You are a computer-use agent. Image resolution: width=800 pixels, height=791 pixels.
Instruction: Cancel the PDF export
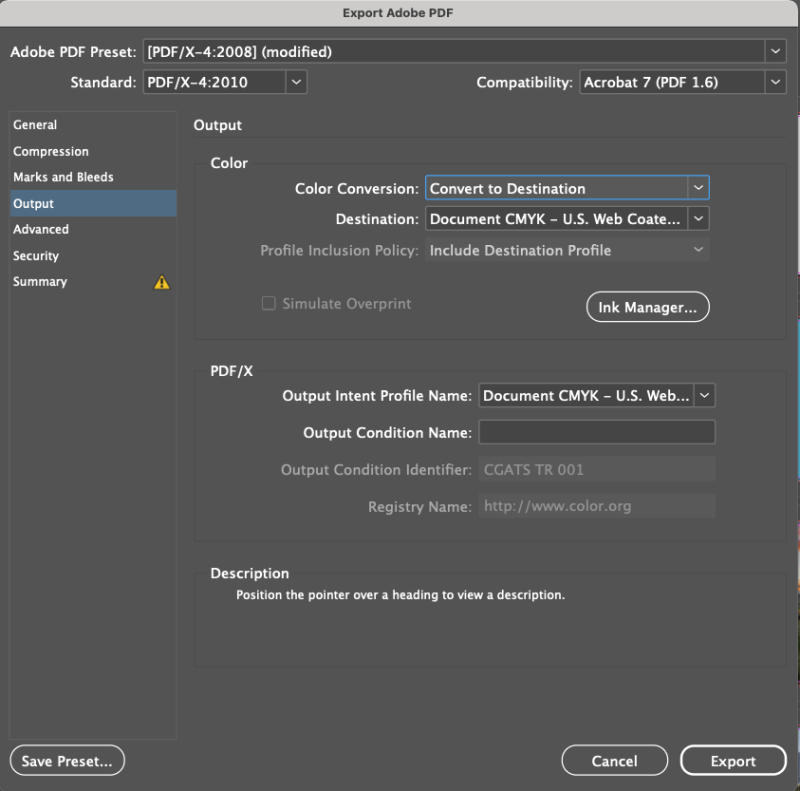click(x=614, y=761)
